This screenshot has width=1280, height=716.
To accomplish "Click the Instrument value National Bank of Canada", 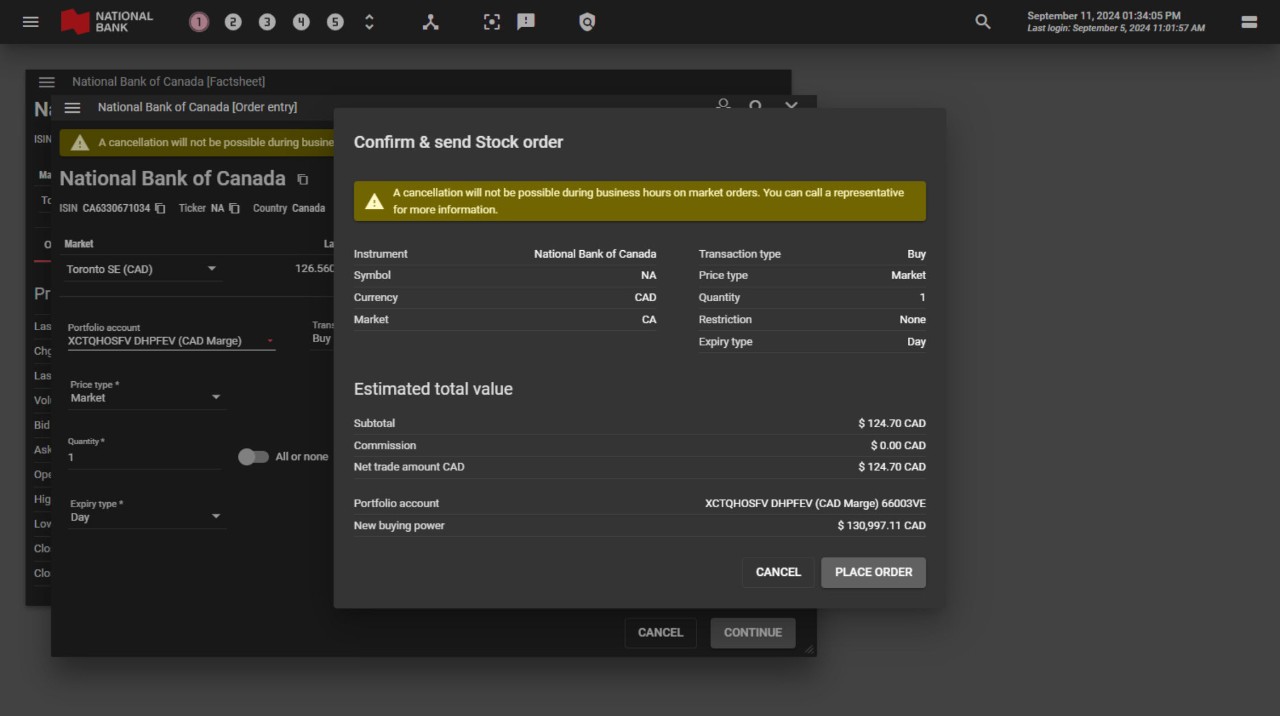I will pos(595,254).
